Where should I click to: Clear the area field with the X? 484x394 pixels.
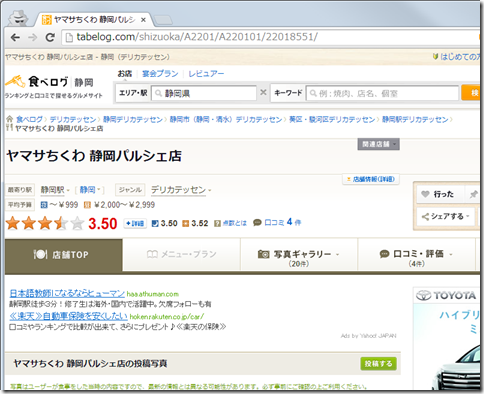point(263,92)
